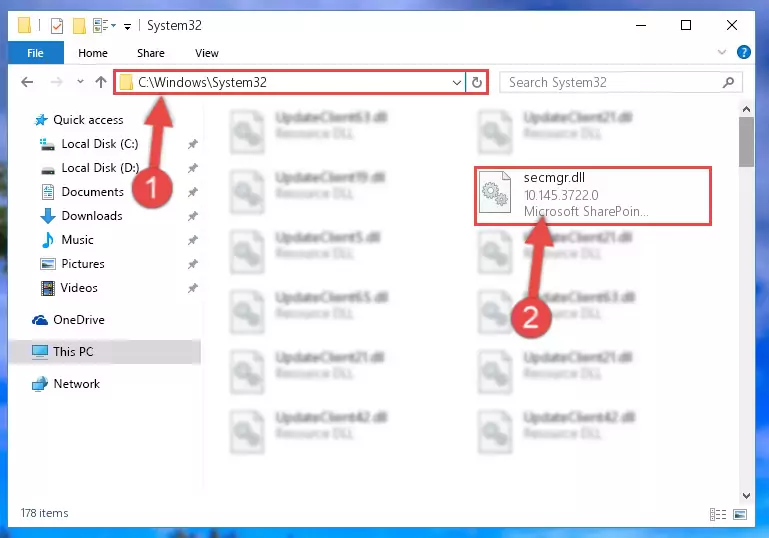Expand the ribbon with the chevron
This screenshot has height=538, width=769.
(x=721, y=52)
